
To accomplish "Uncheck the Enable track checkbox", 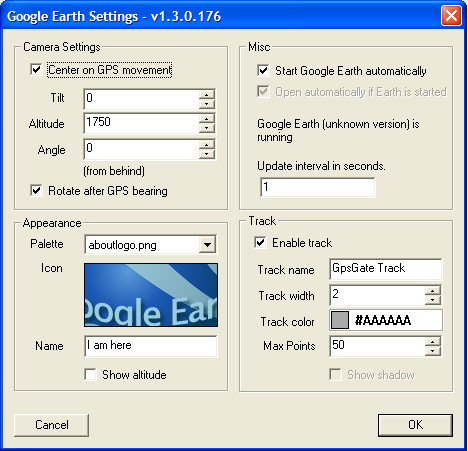I will tap(260, 242).
